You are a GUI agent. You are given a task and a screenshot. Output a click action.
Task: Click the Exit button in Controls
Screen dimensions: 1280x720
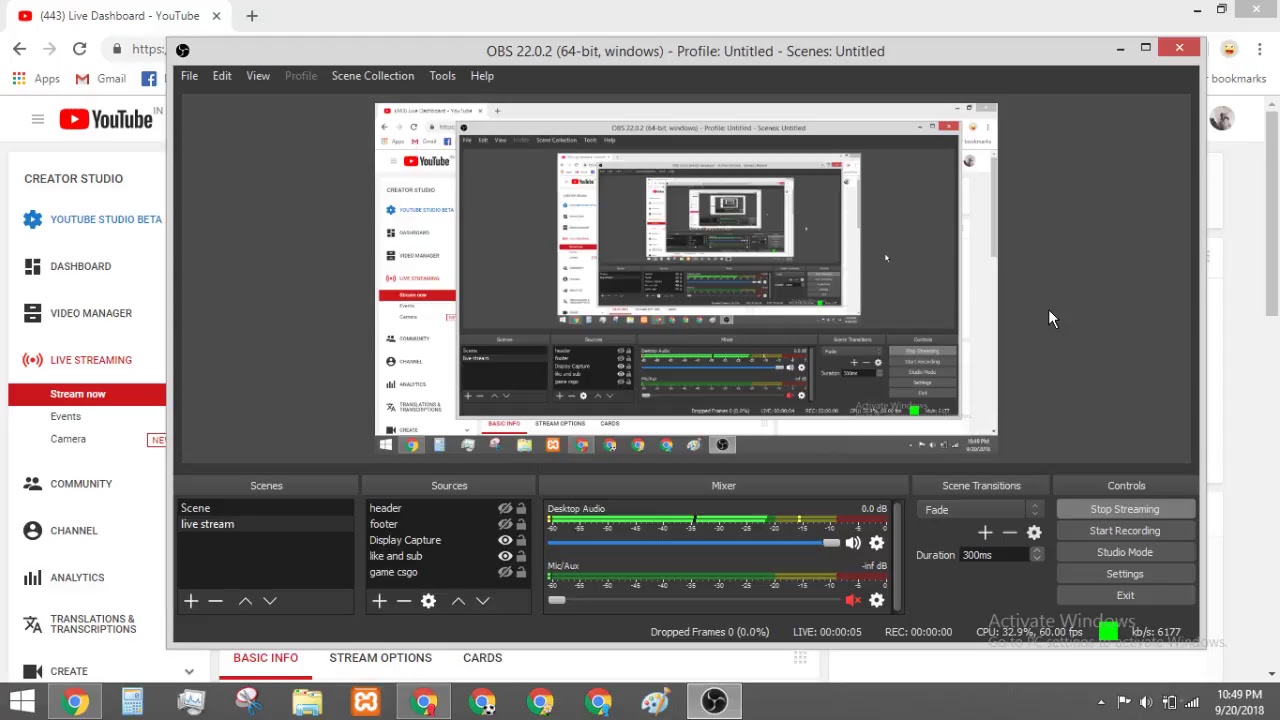click(1125, 595)
